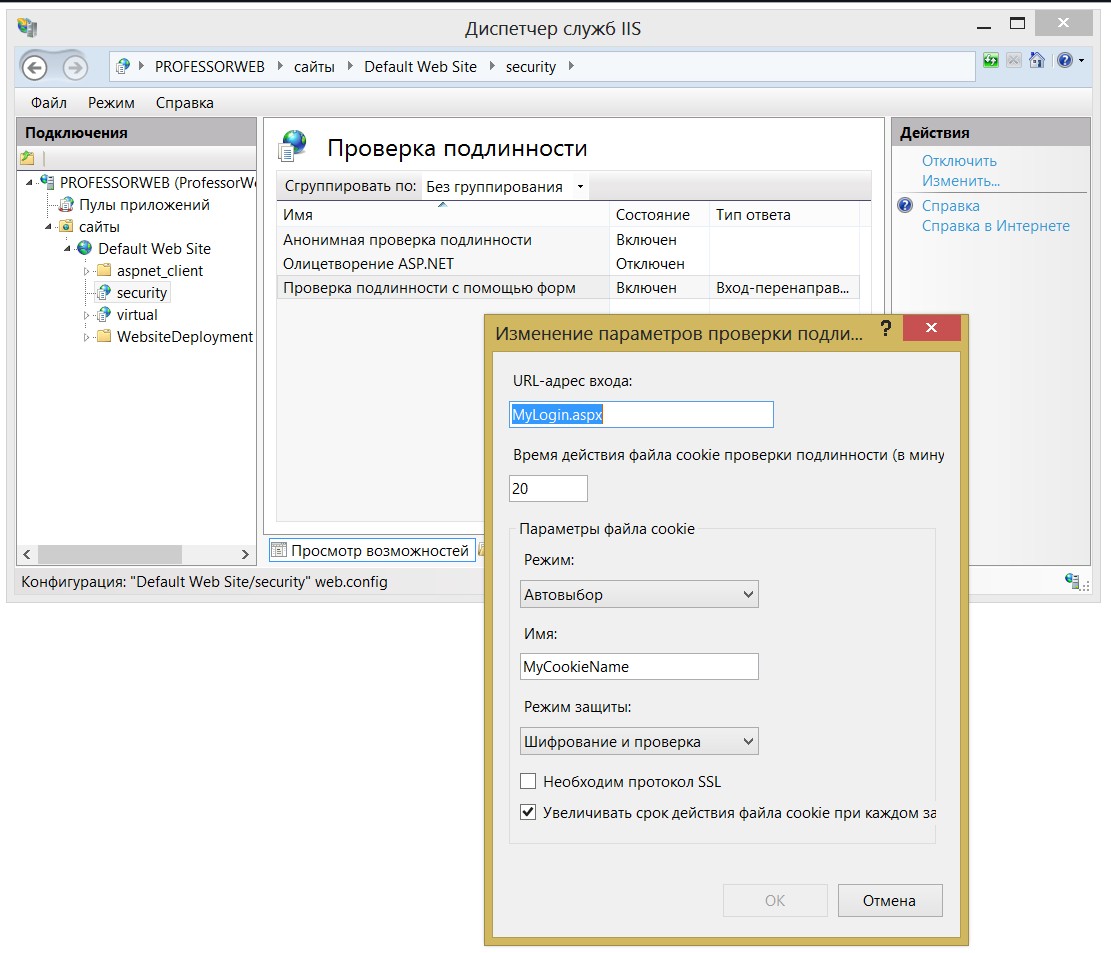
Task: Click the dialog question mark help button
Action: click(x=886, y=328)
